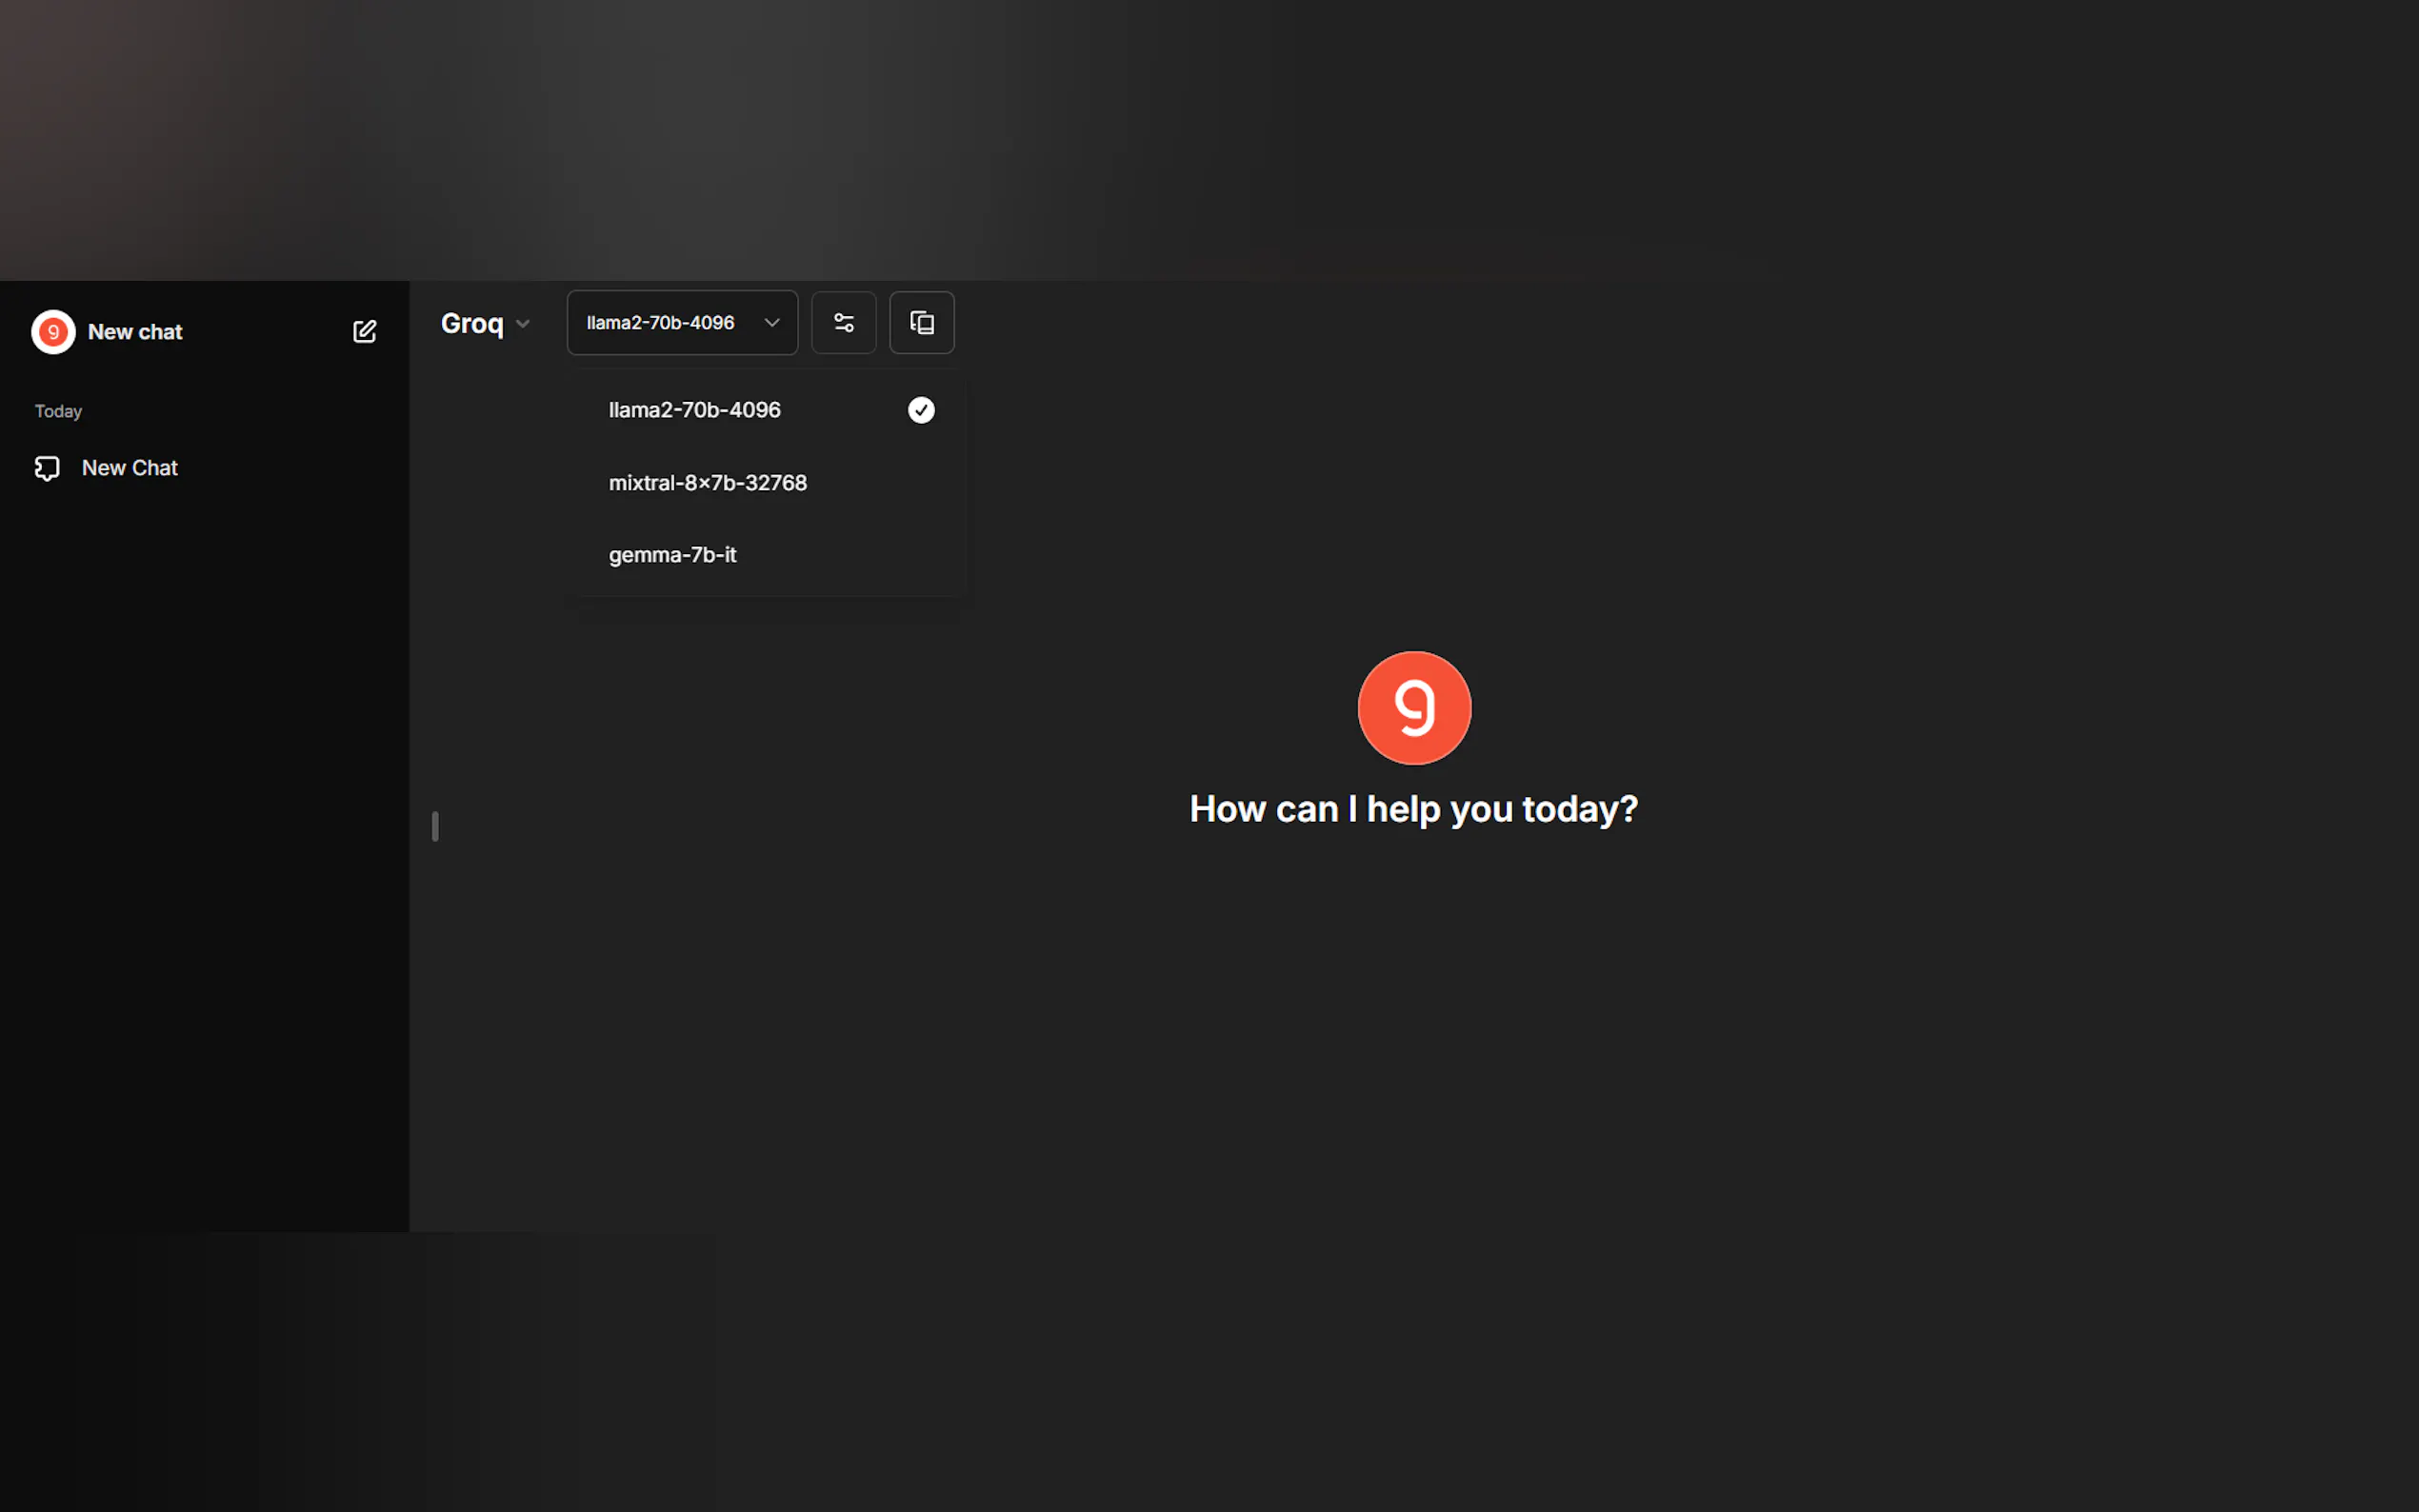Viewport: 2419px width, 1512px height.
Task: Choose gemma-7b-it from the model list
Action: click(672, 555)
